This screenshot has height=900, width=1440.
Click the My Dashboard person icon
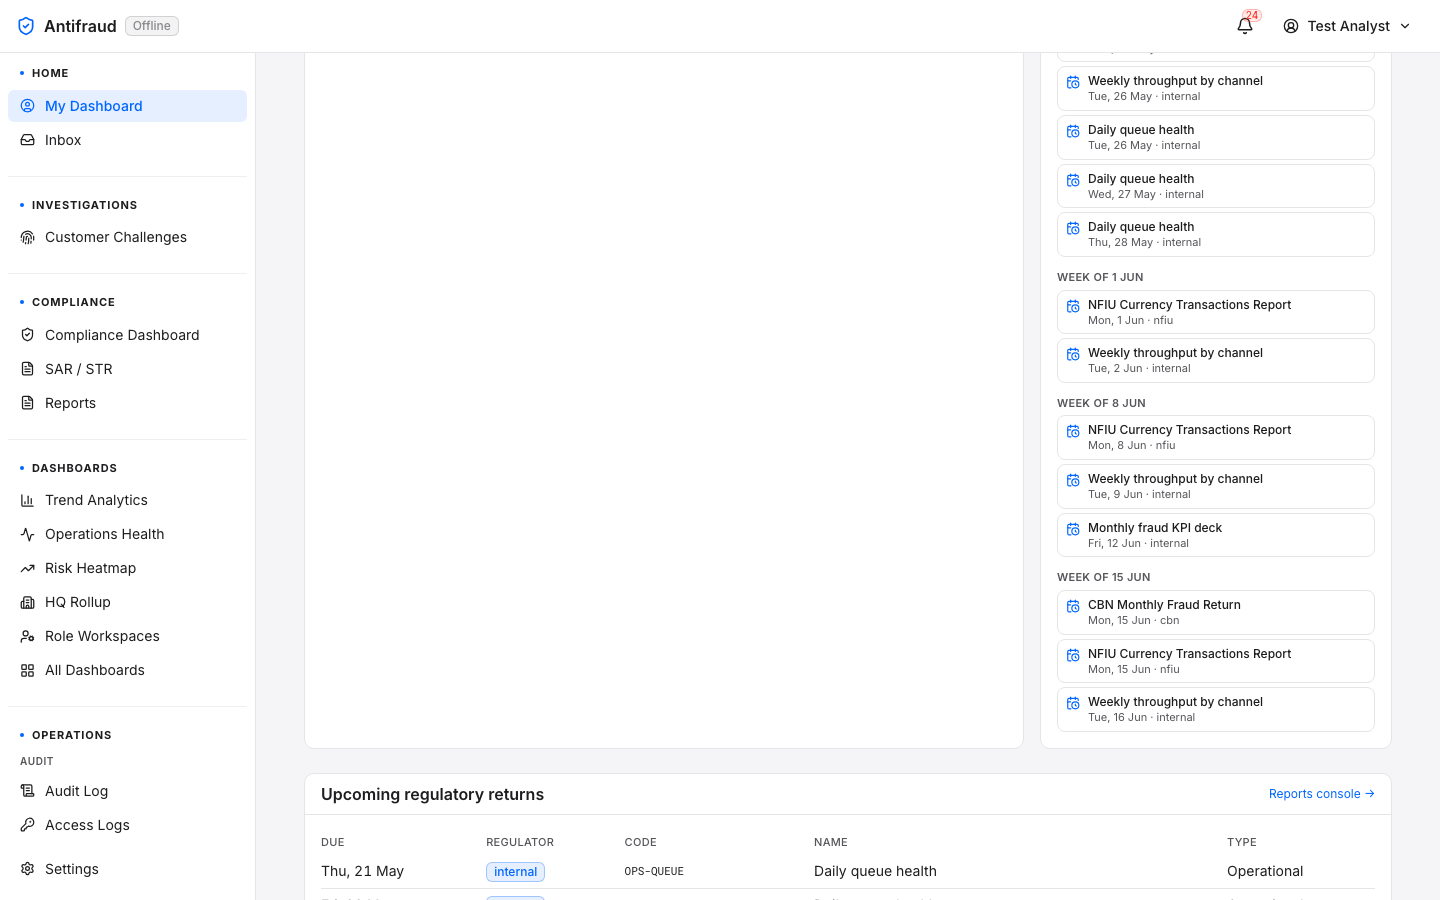pos(27,106)
